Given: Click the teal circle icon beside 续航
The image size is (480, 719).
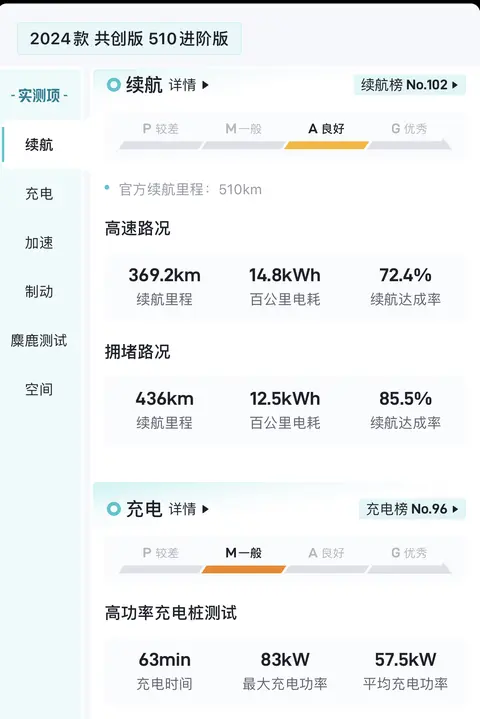Looking at the screenshot, I should (113, 85).
